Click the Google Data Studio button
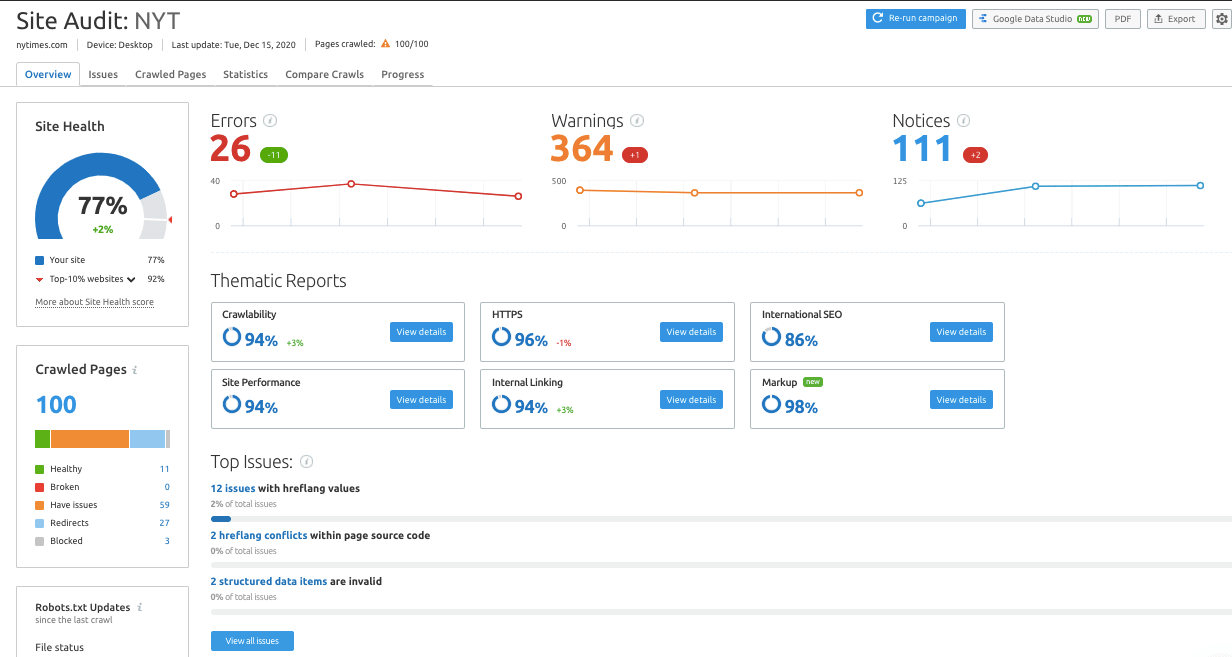1232x657 pixels. pos(1035,18)
